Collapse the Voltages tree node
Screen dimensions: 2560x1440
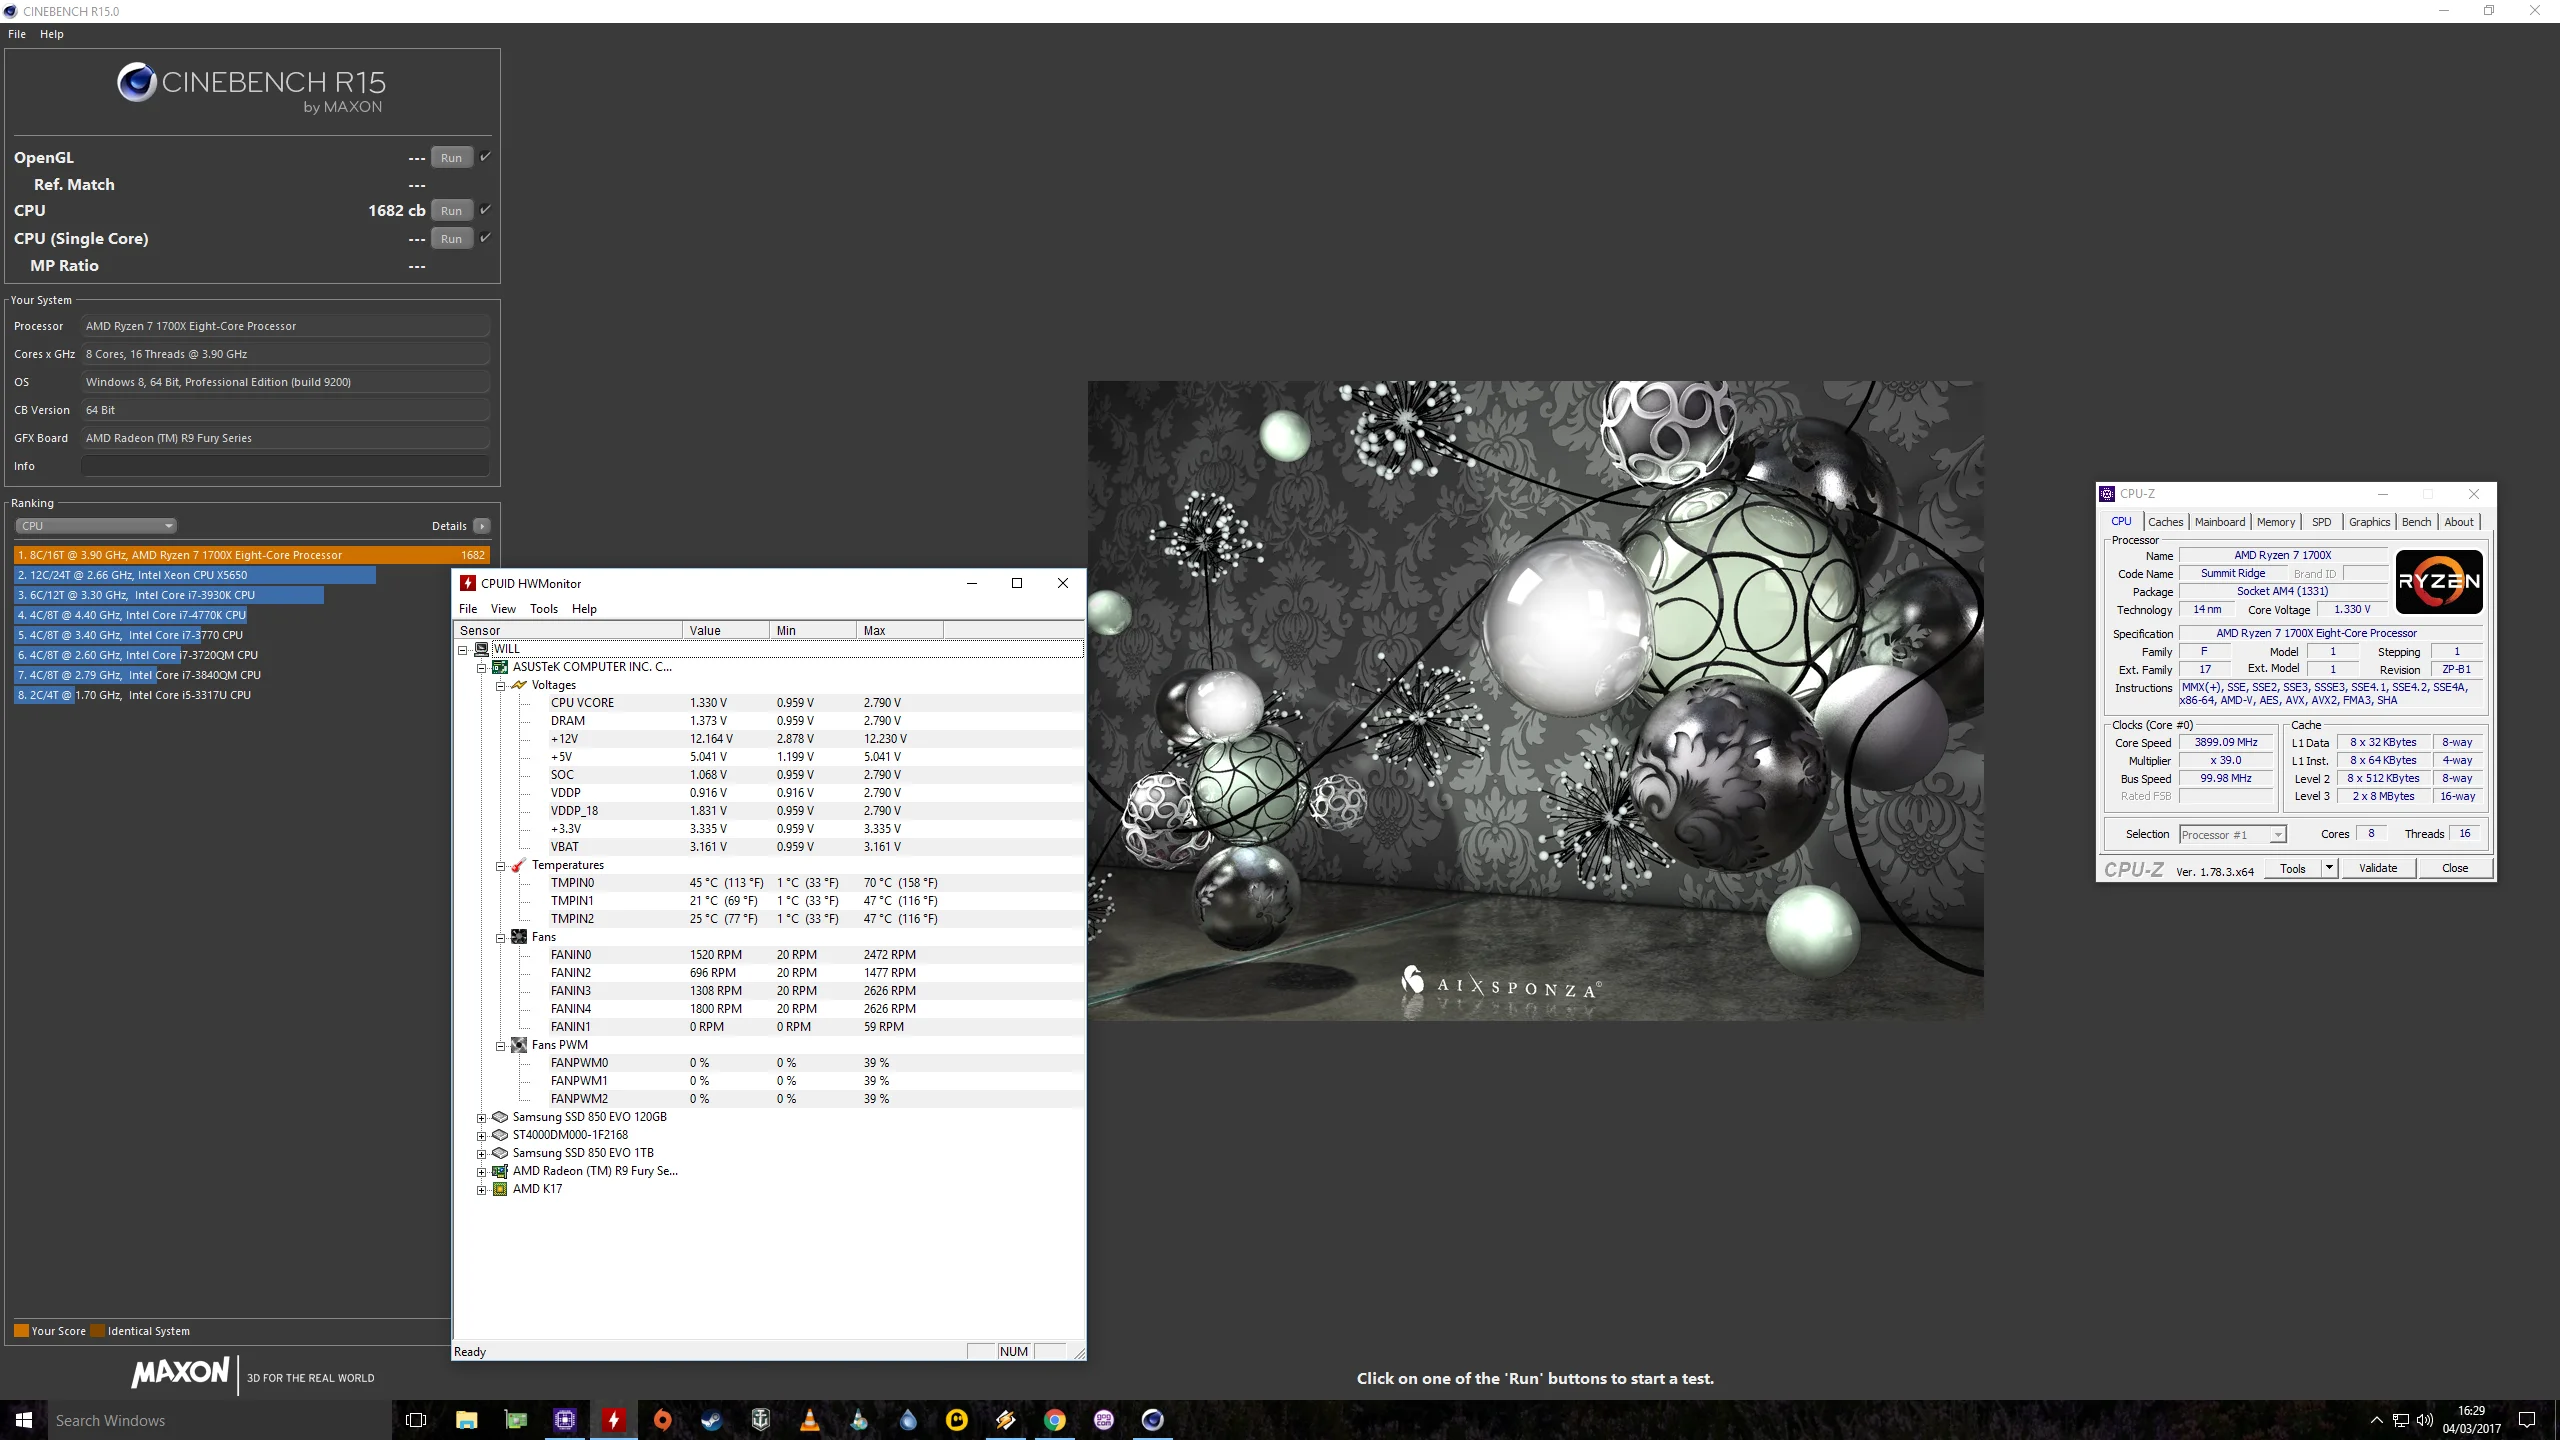[500, 685]
